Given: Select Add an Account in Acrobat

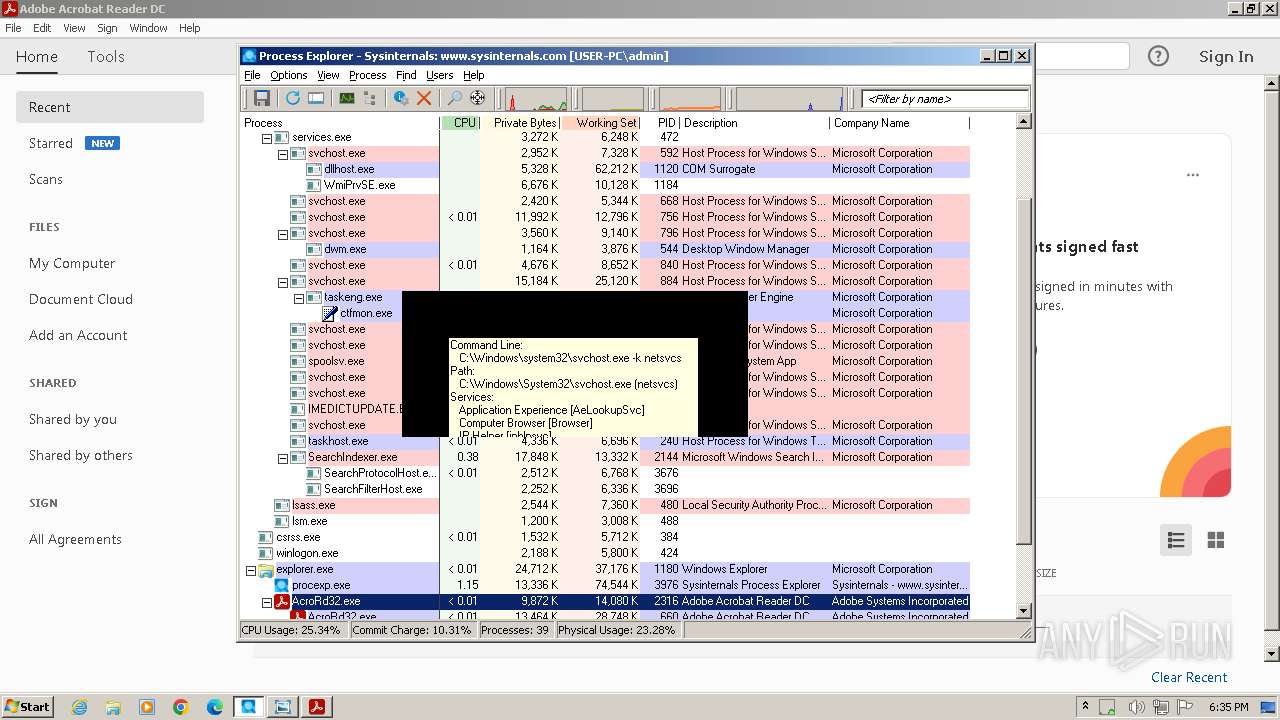Looking at the screenshot, I should coord(78,335).
